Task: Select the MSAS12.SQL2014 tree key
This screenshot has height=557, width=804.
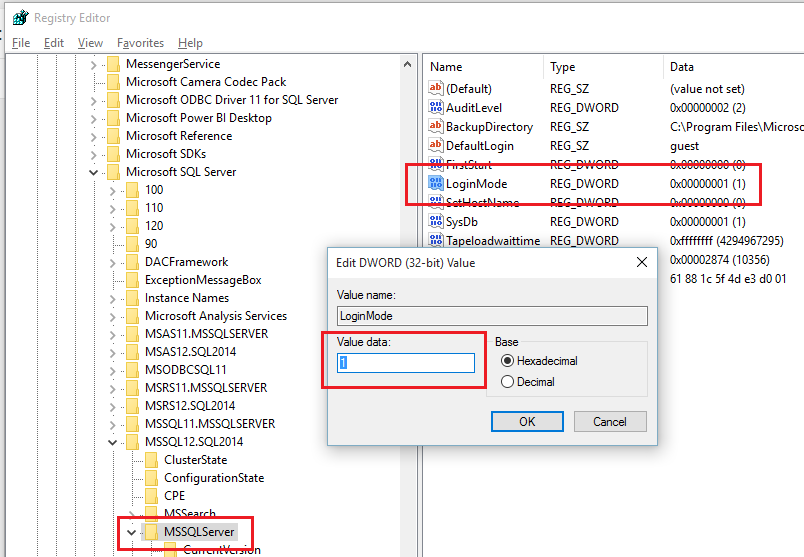Action: pos(190,351)
